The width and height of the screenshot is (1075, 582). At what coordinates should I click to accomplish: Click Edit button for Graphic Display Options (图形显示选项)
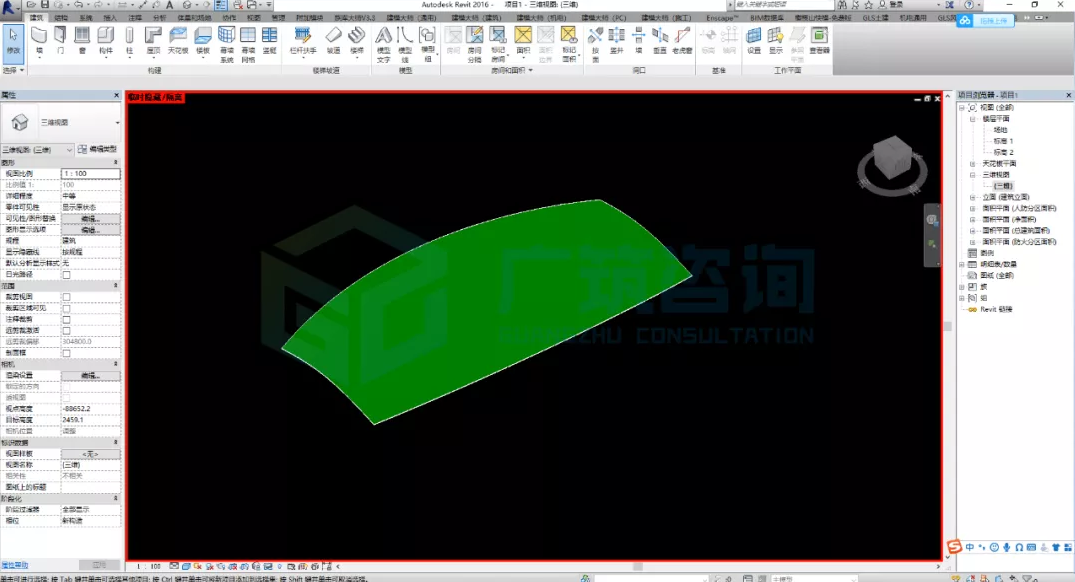(x=90, y=230)
